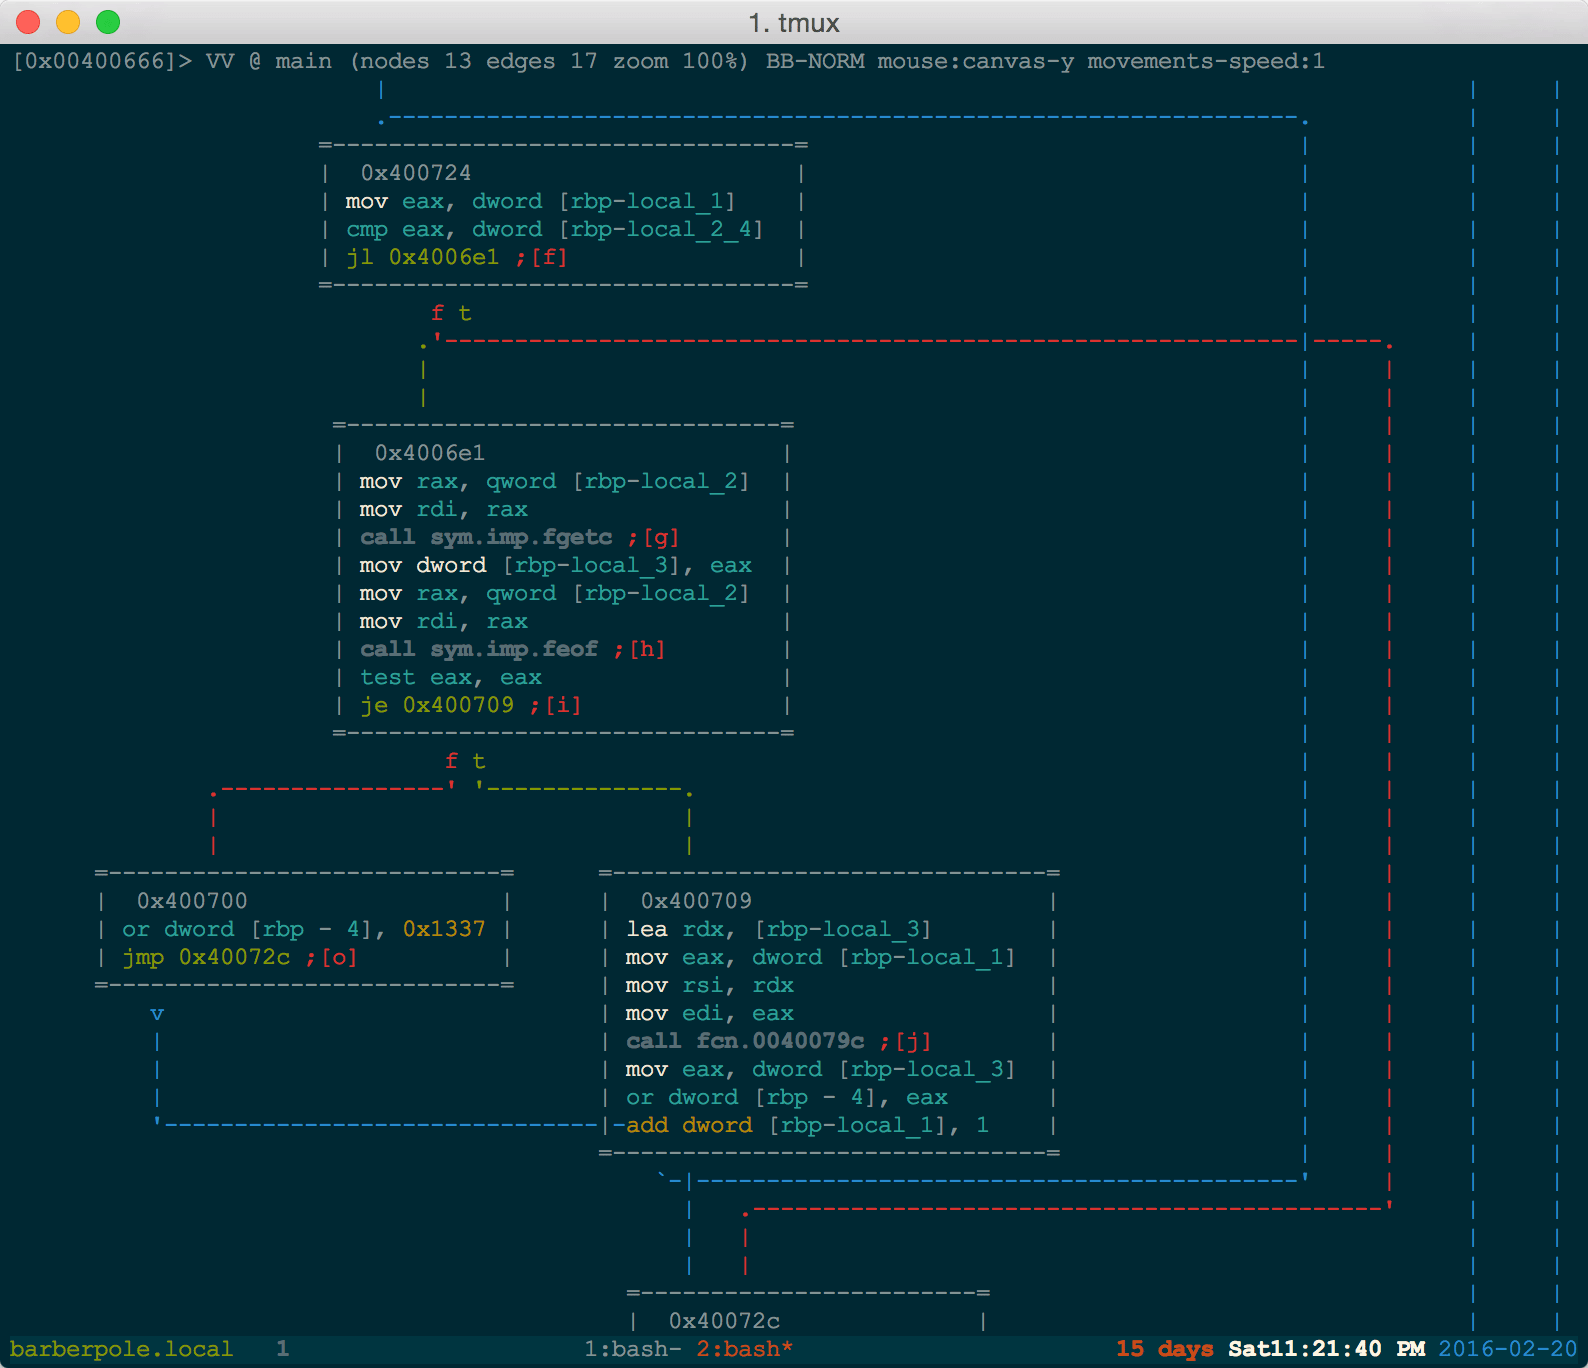The width and height of the screenshot is (1588, 1368).
Task: Click the green zoom window button
Action: coord(108,21)
